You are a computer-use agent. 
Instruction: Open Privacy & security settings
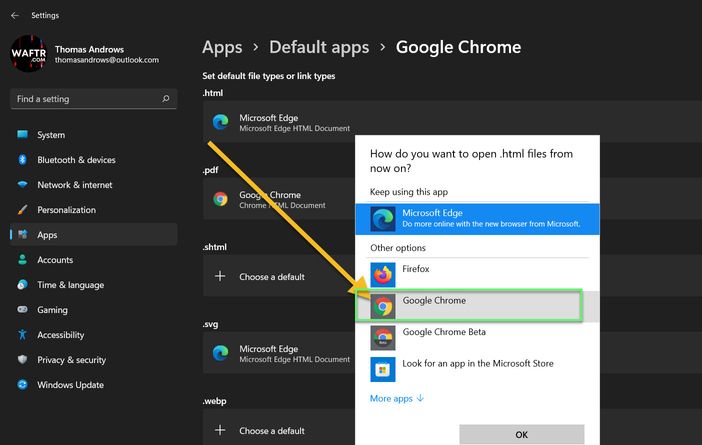[x=94, y=360]
